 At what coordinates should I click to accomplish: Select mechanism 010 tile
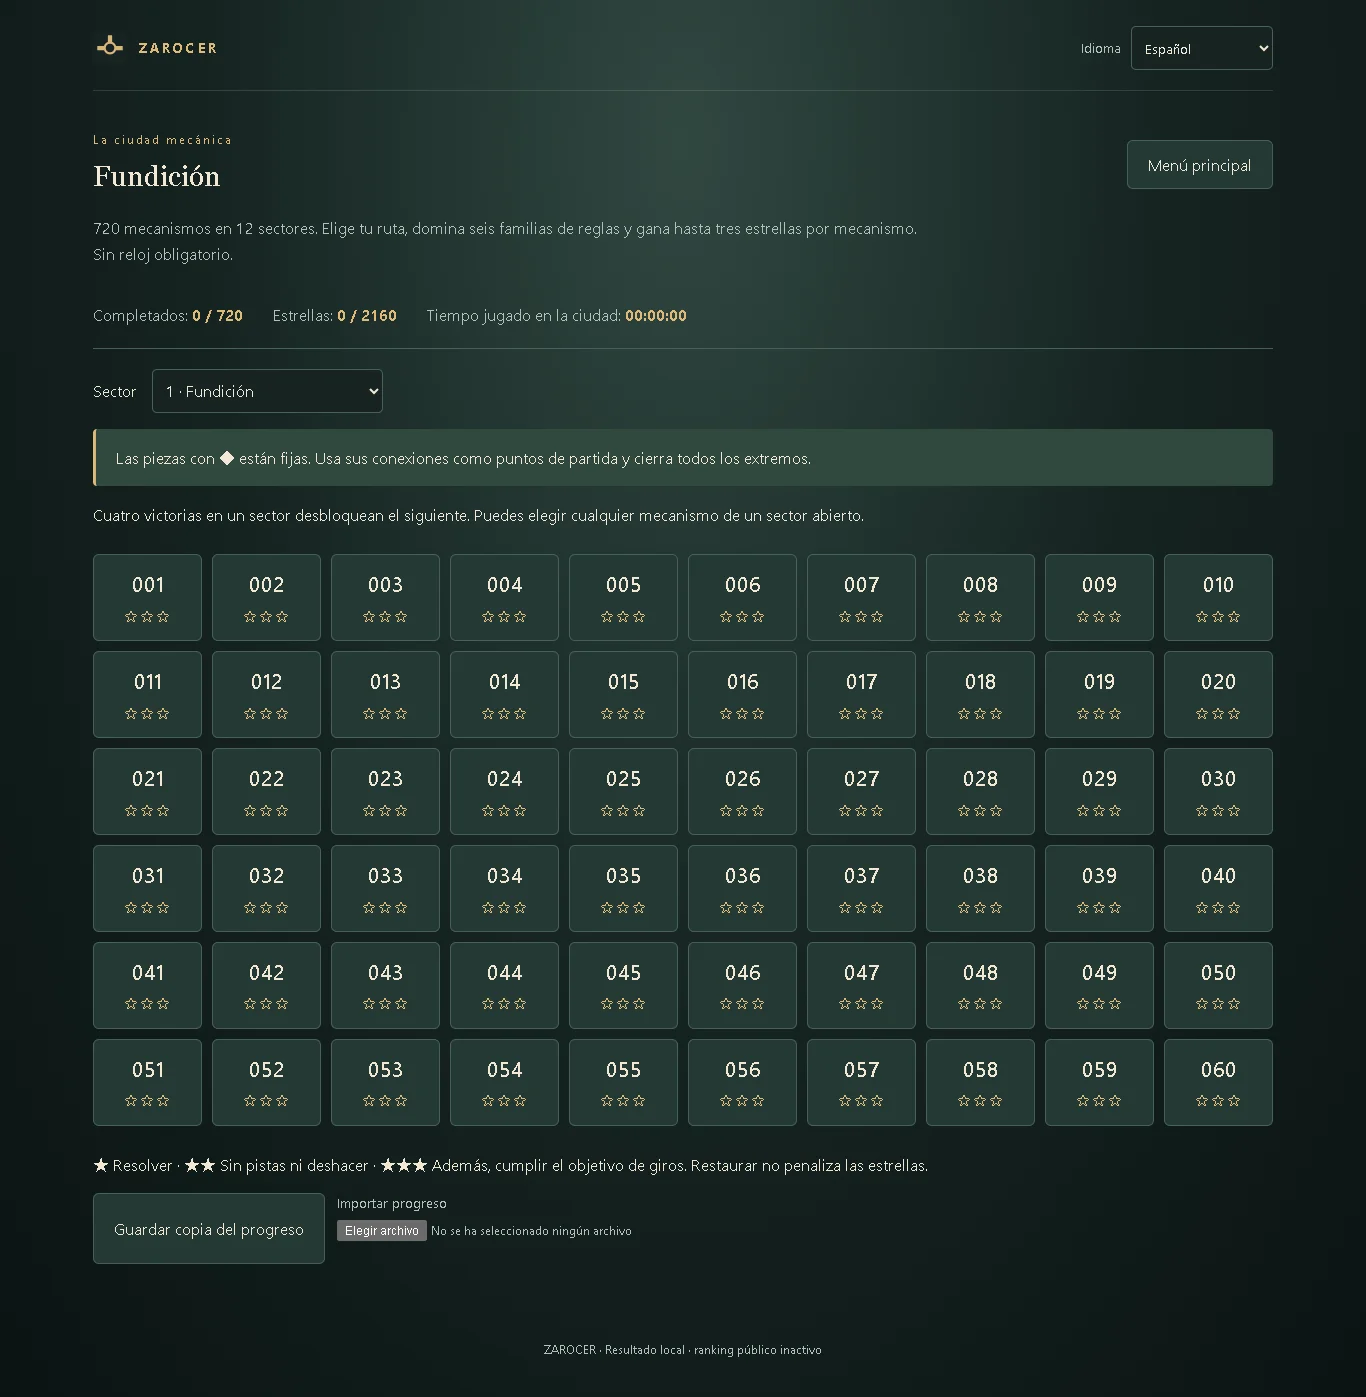pos(1218,597)
